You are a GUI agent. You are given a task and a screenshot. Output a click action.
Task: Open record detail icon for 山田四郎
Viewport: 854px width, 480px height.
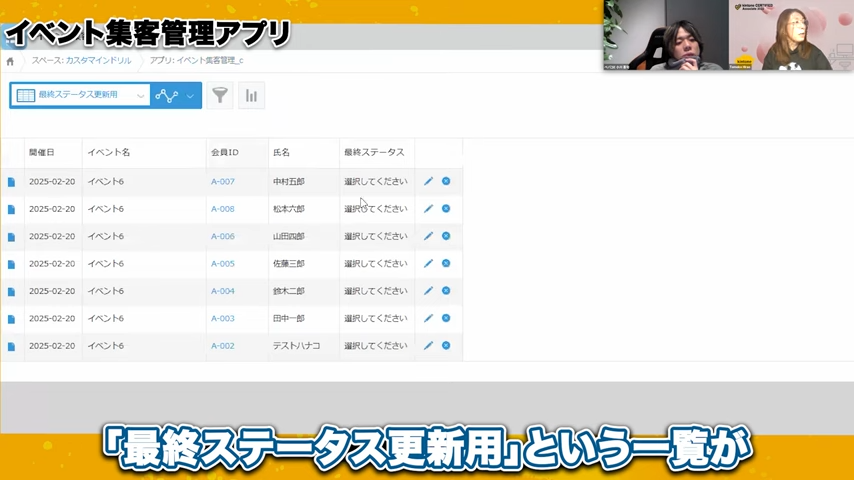(11, 237)
